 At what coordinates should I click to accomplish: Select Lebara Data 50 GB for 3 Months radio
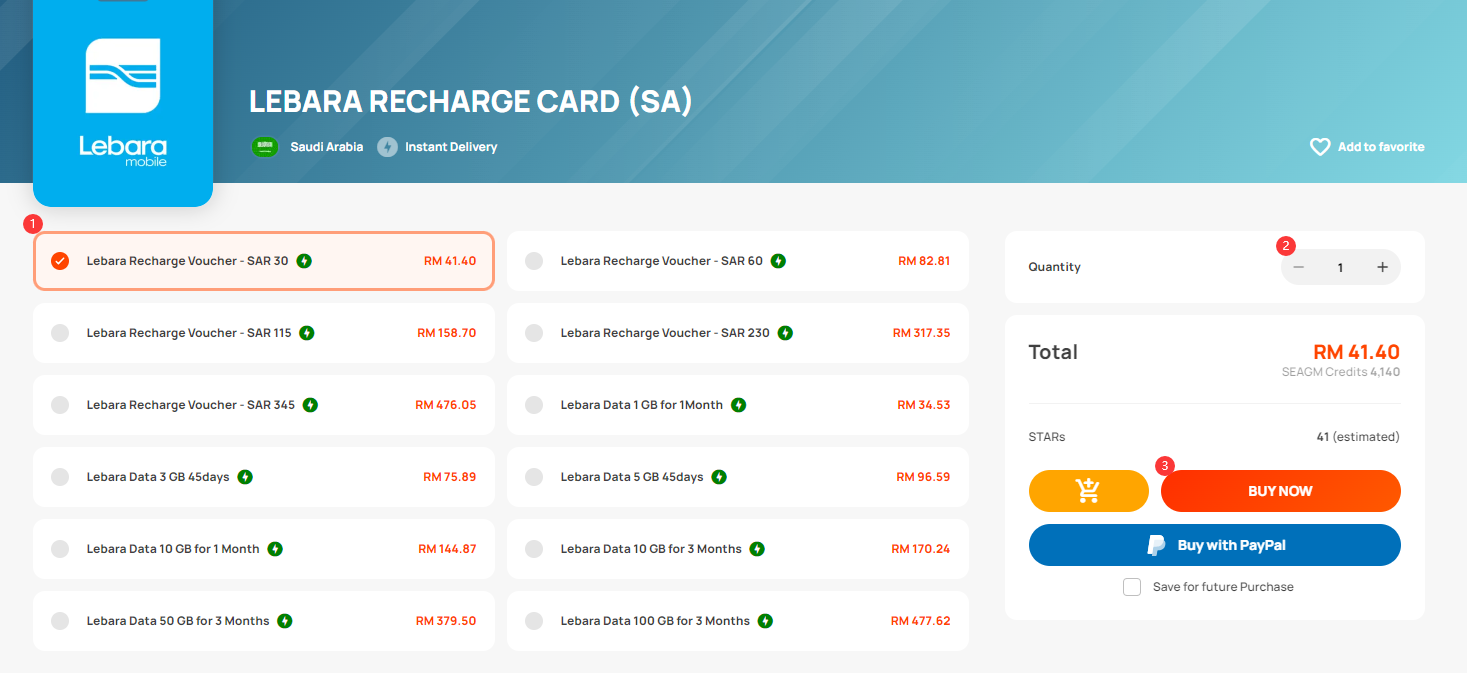(x=60, y=621)
